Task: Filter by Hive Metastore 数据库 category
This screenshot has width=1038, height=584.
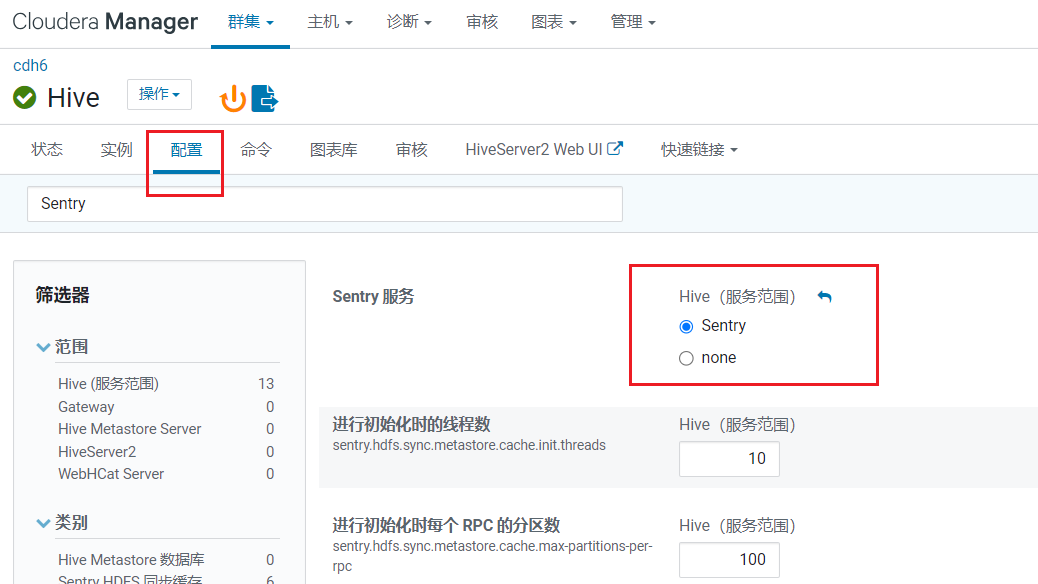Action: [131, 560]
